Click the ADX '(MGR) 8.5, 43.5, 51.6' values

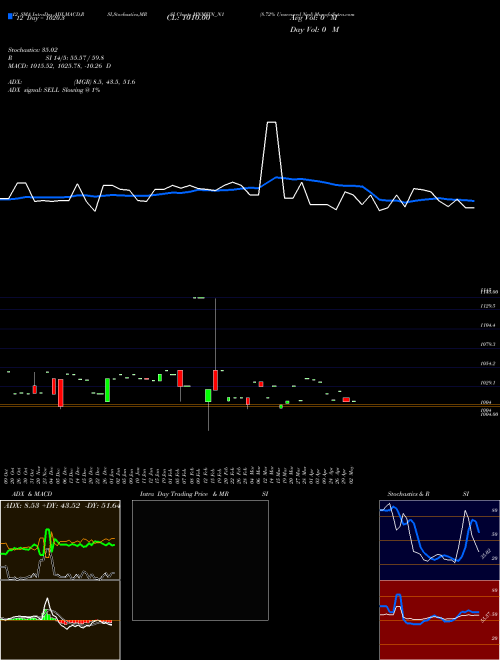105,82
